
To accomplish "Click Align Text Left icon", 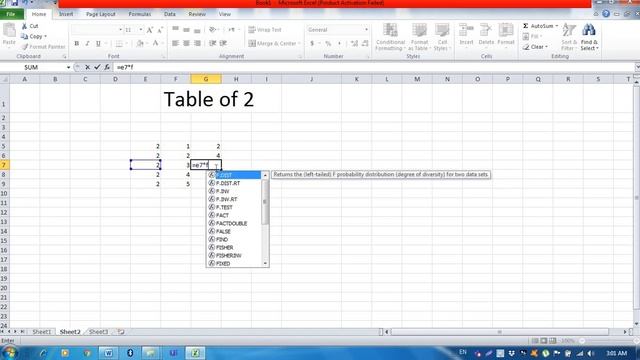I will [176, 43].
